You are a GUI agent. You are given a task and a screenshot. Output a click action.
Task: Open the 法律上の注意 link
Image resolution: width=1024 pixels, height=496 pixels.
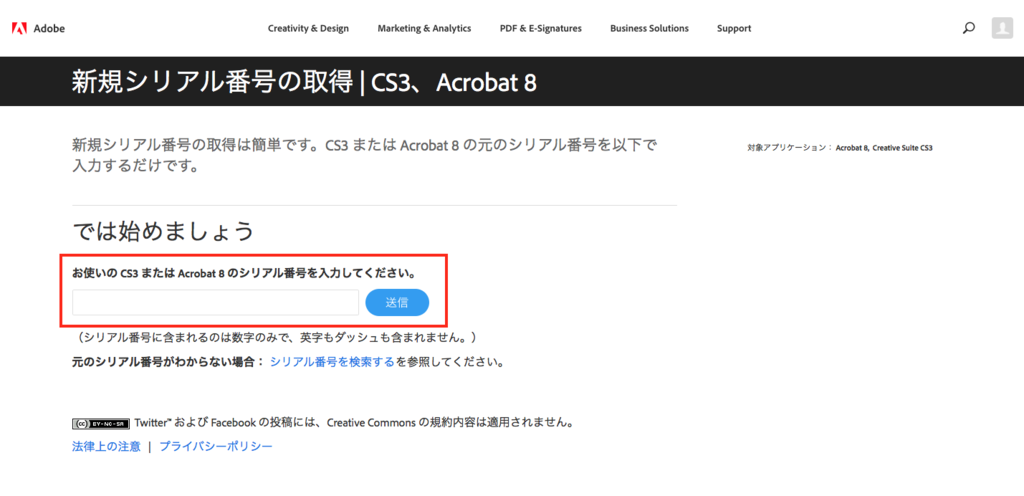[x=106, y=446]
